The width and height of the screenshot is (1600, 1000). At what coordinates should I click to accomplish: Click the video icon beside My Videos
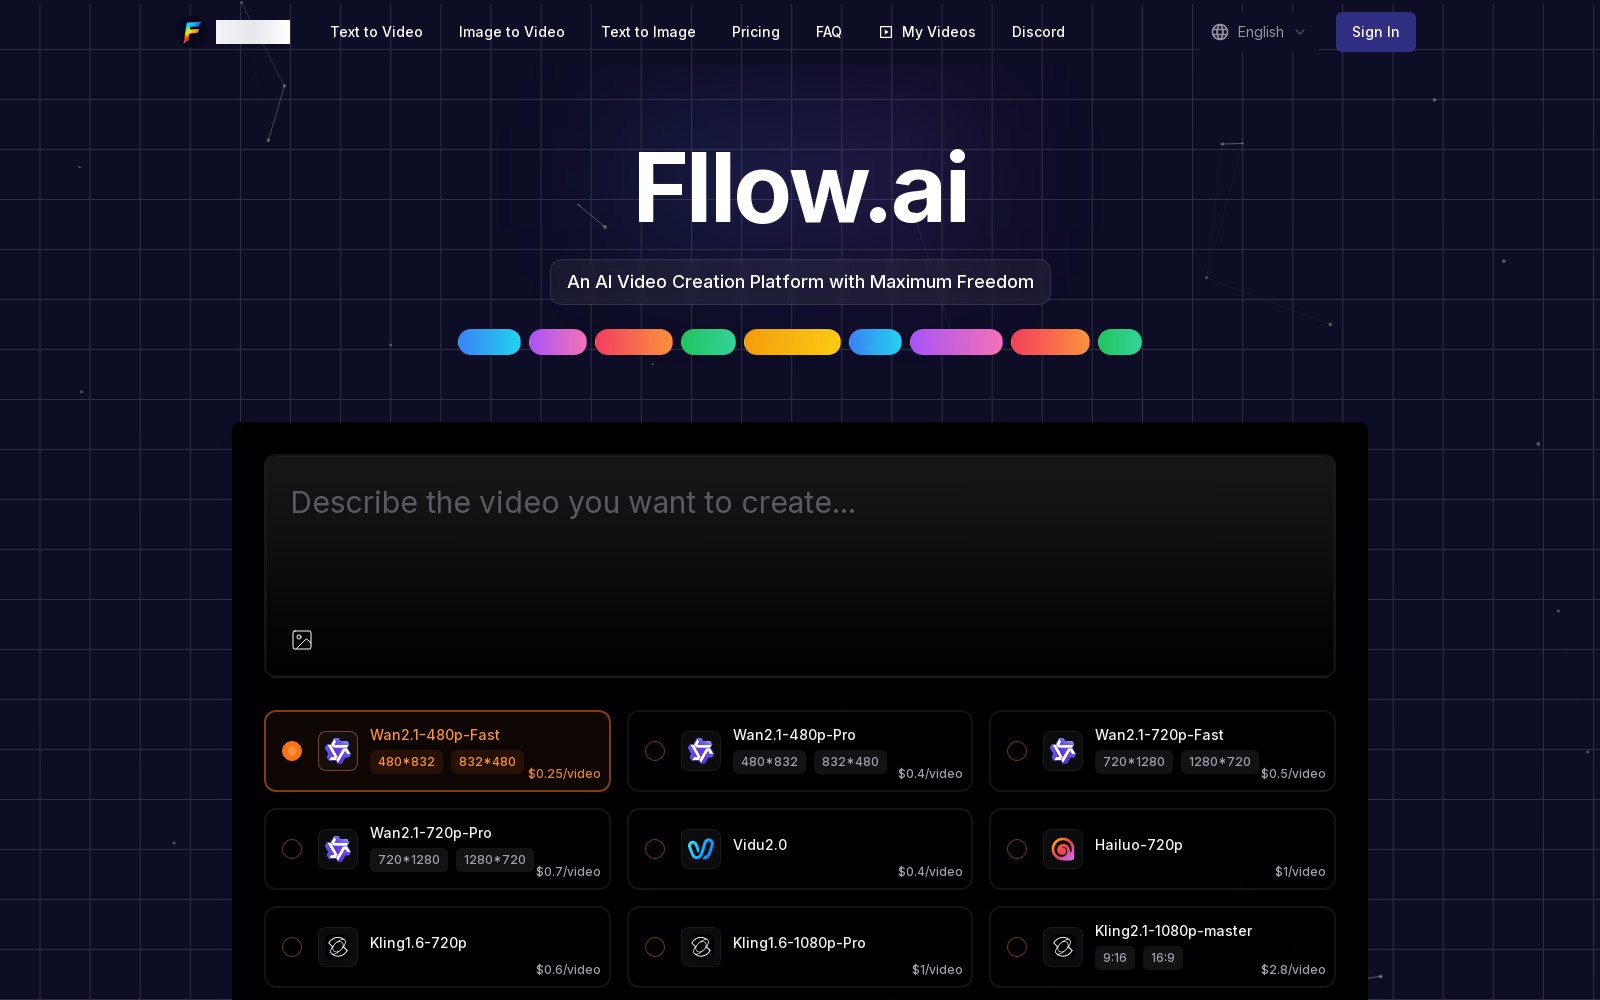coord(884,31)
